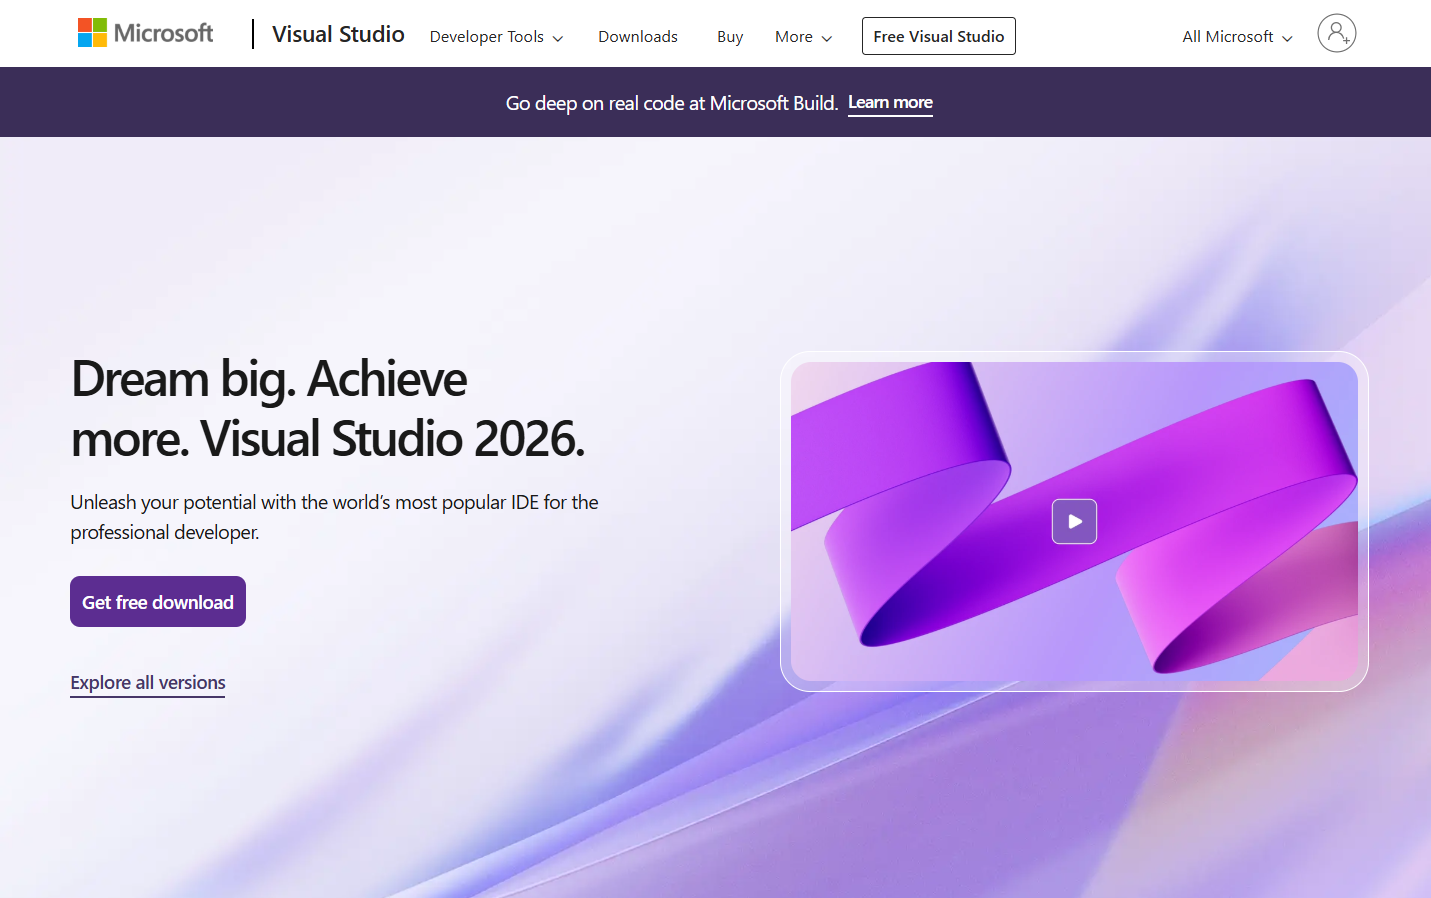Open the Visual Studio home link
This screenshot has width=1431, height=898.
338,35
